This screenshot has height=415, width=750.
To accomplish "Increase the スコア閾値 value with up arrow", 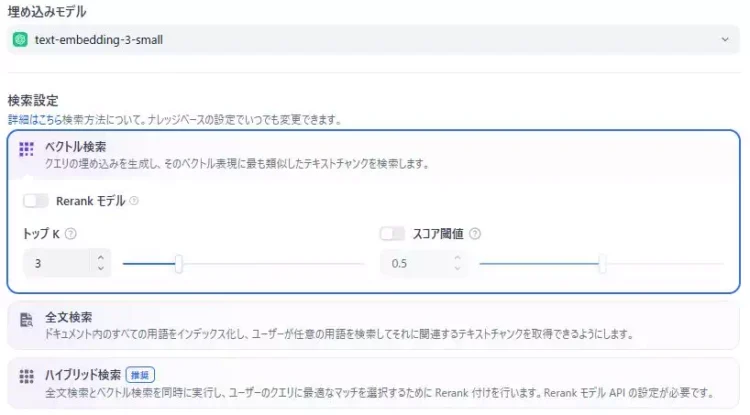I will click(x=457, y=257).
